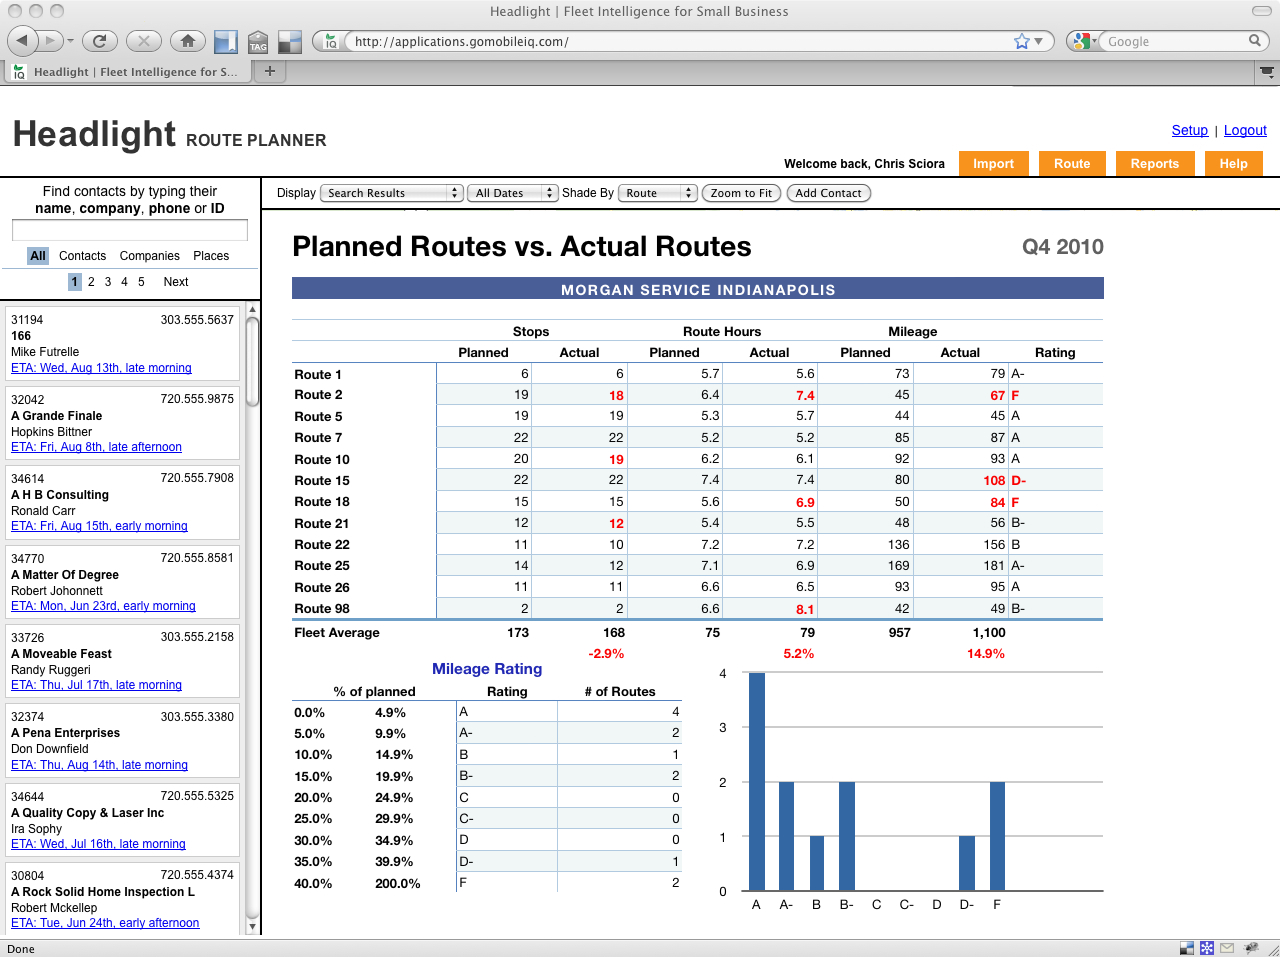Open the All Dates dropdown
The height and width of the screenshot is (957, 1280).
click(513, 193)
